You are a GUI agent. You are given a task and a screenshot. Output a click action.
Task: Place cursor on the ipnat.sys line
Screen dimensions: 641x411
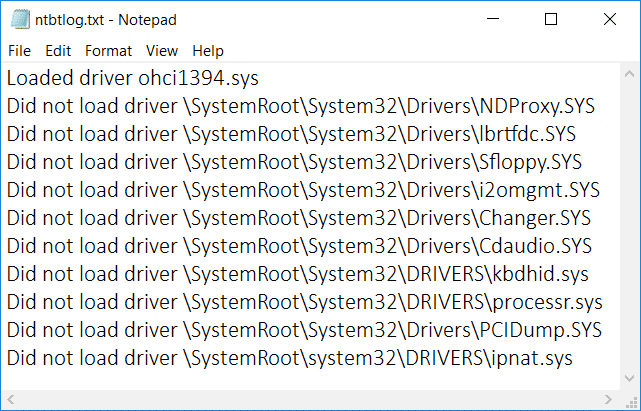click(x=289, y=358)
